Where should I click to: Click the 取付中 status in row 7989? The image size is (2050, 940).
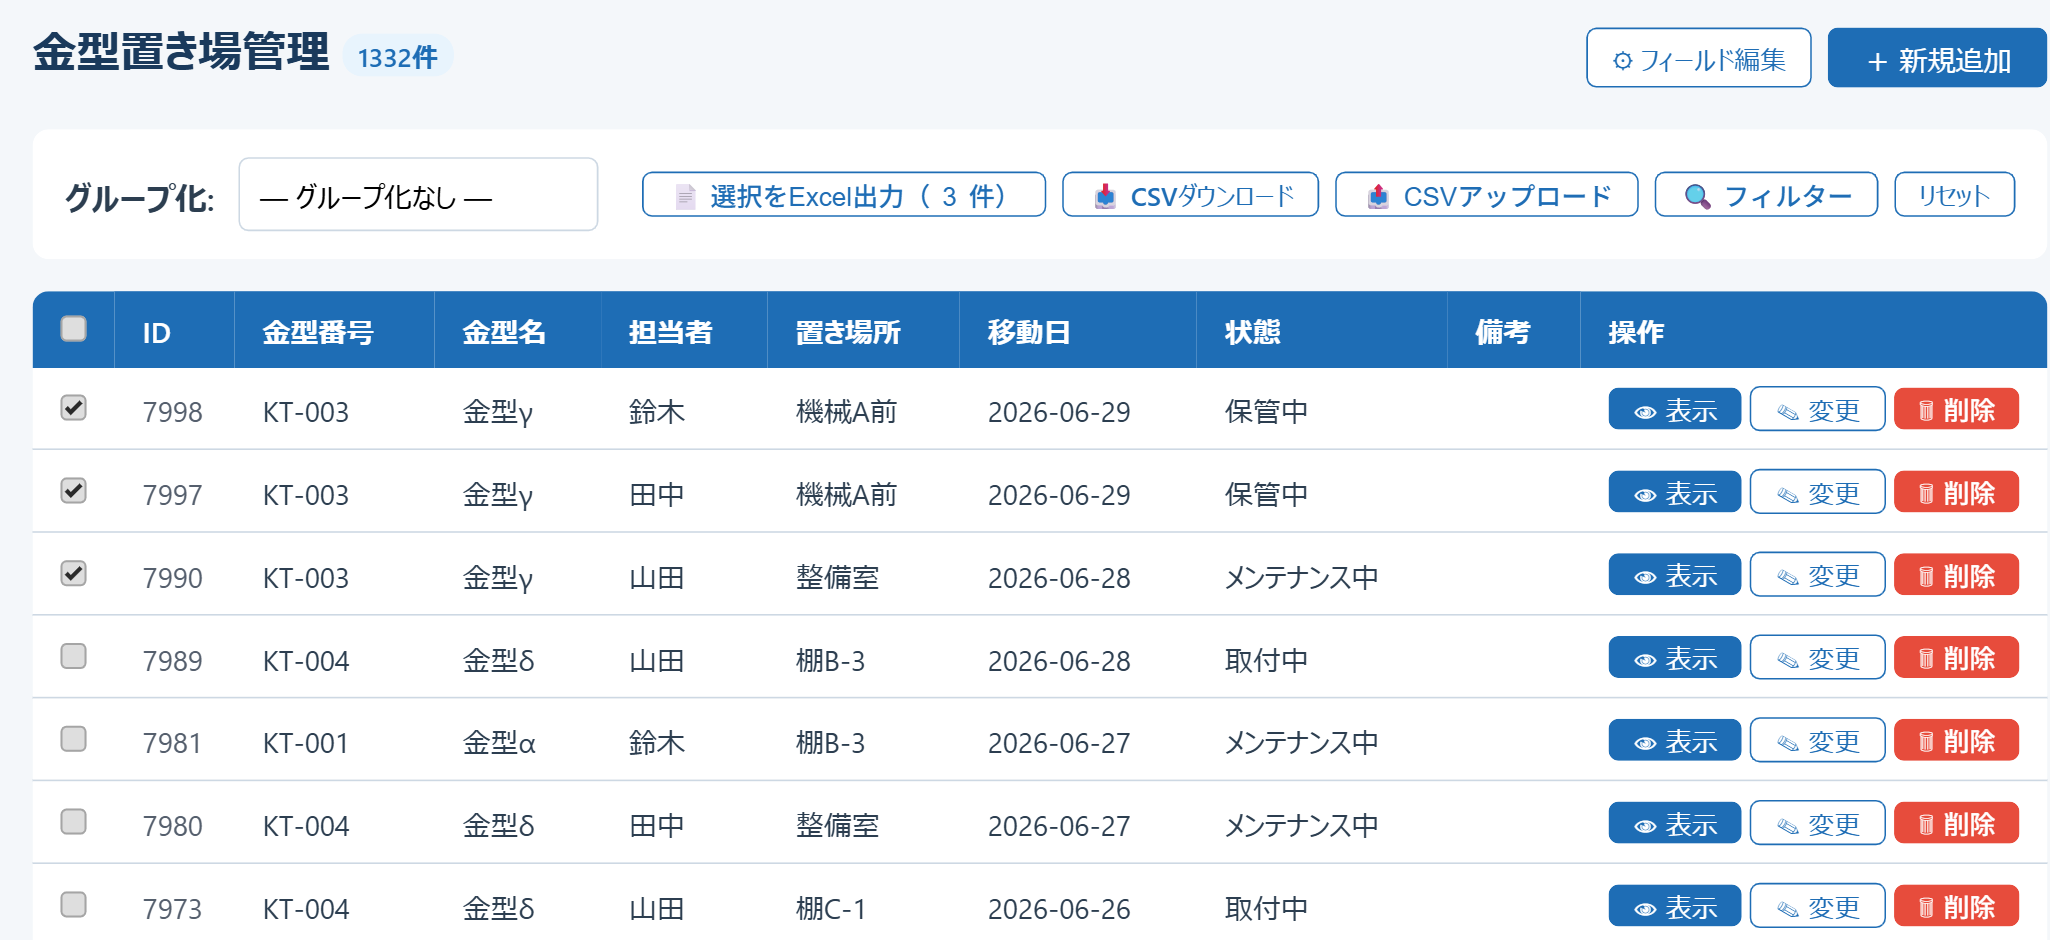point(1266,660)
